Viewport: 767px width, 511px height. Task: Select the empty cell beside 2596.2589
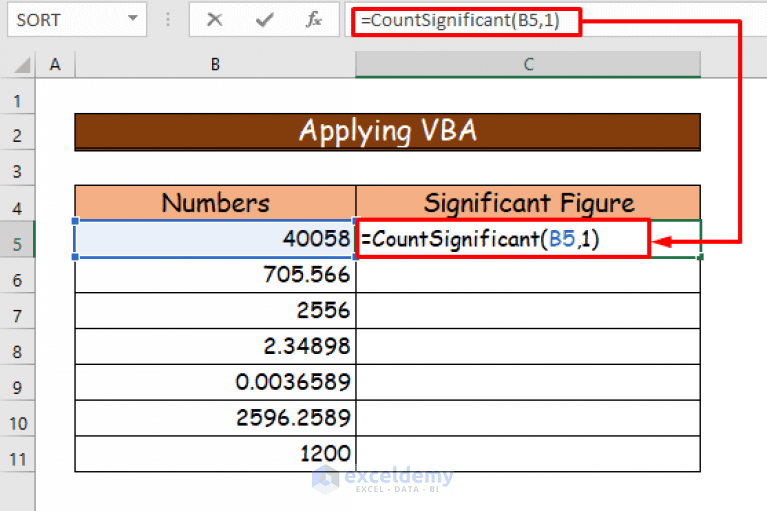pyautogui.click(x=528, y=418)
